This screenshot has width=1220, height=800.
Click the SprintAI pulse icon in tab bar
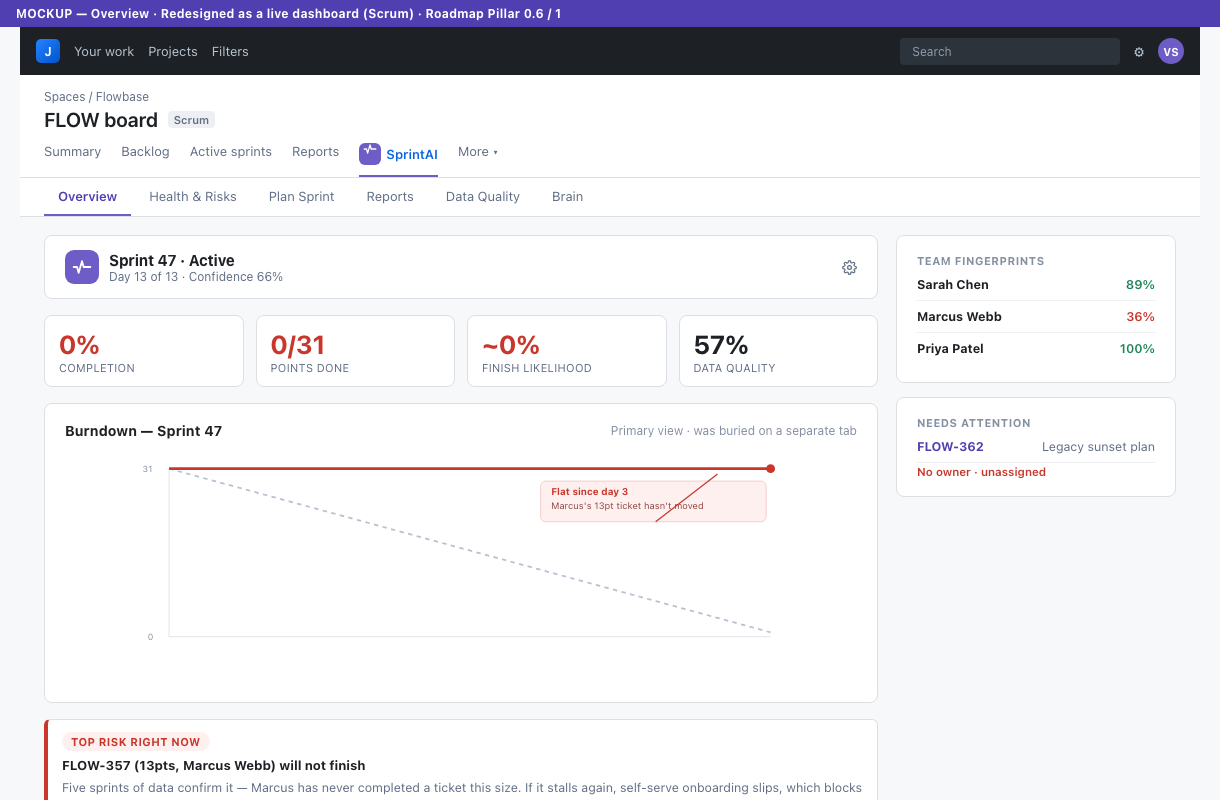coord(370,153)
